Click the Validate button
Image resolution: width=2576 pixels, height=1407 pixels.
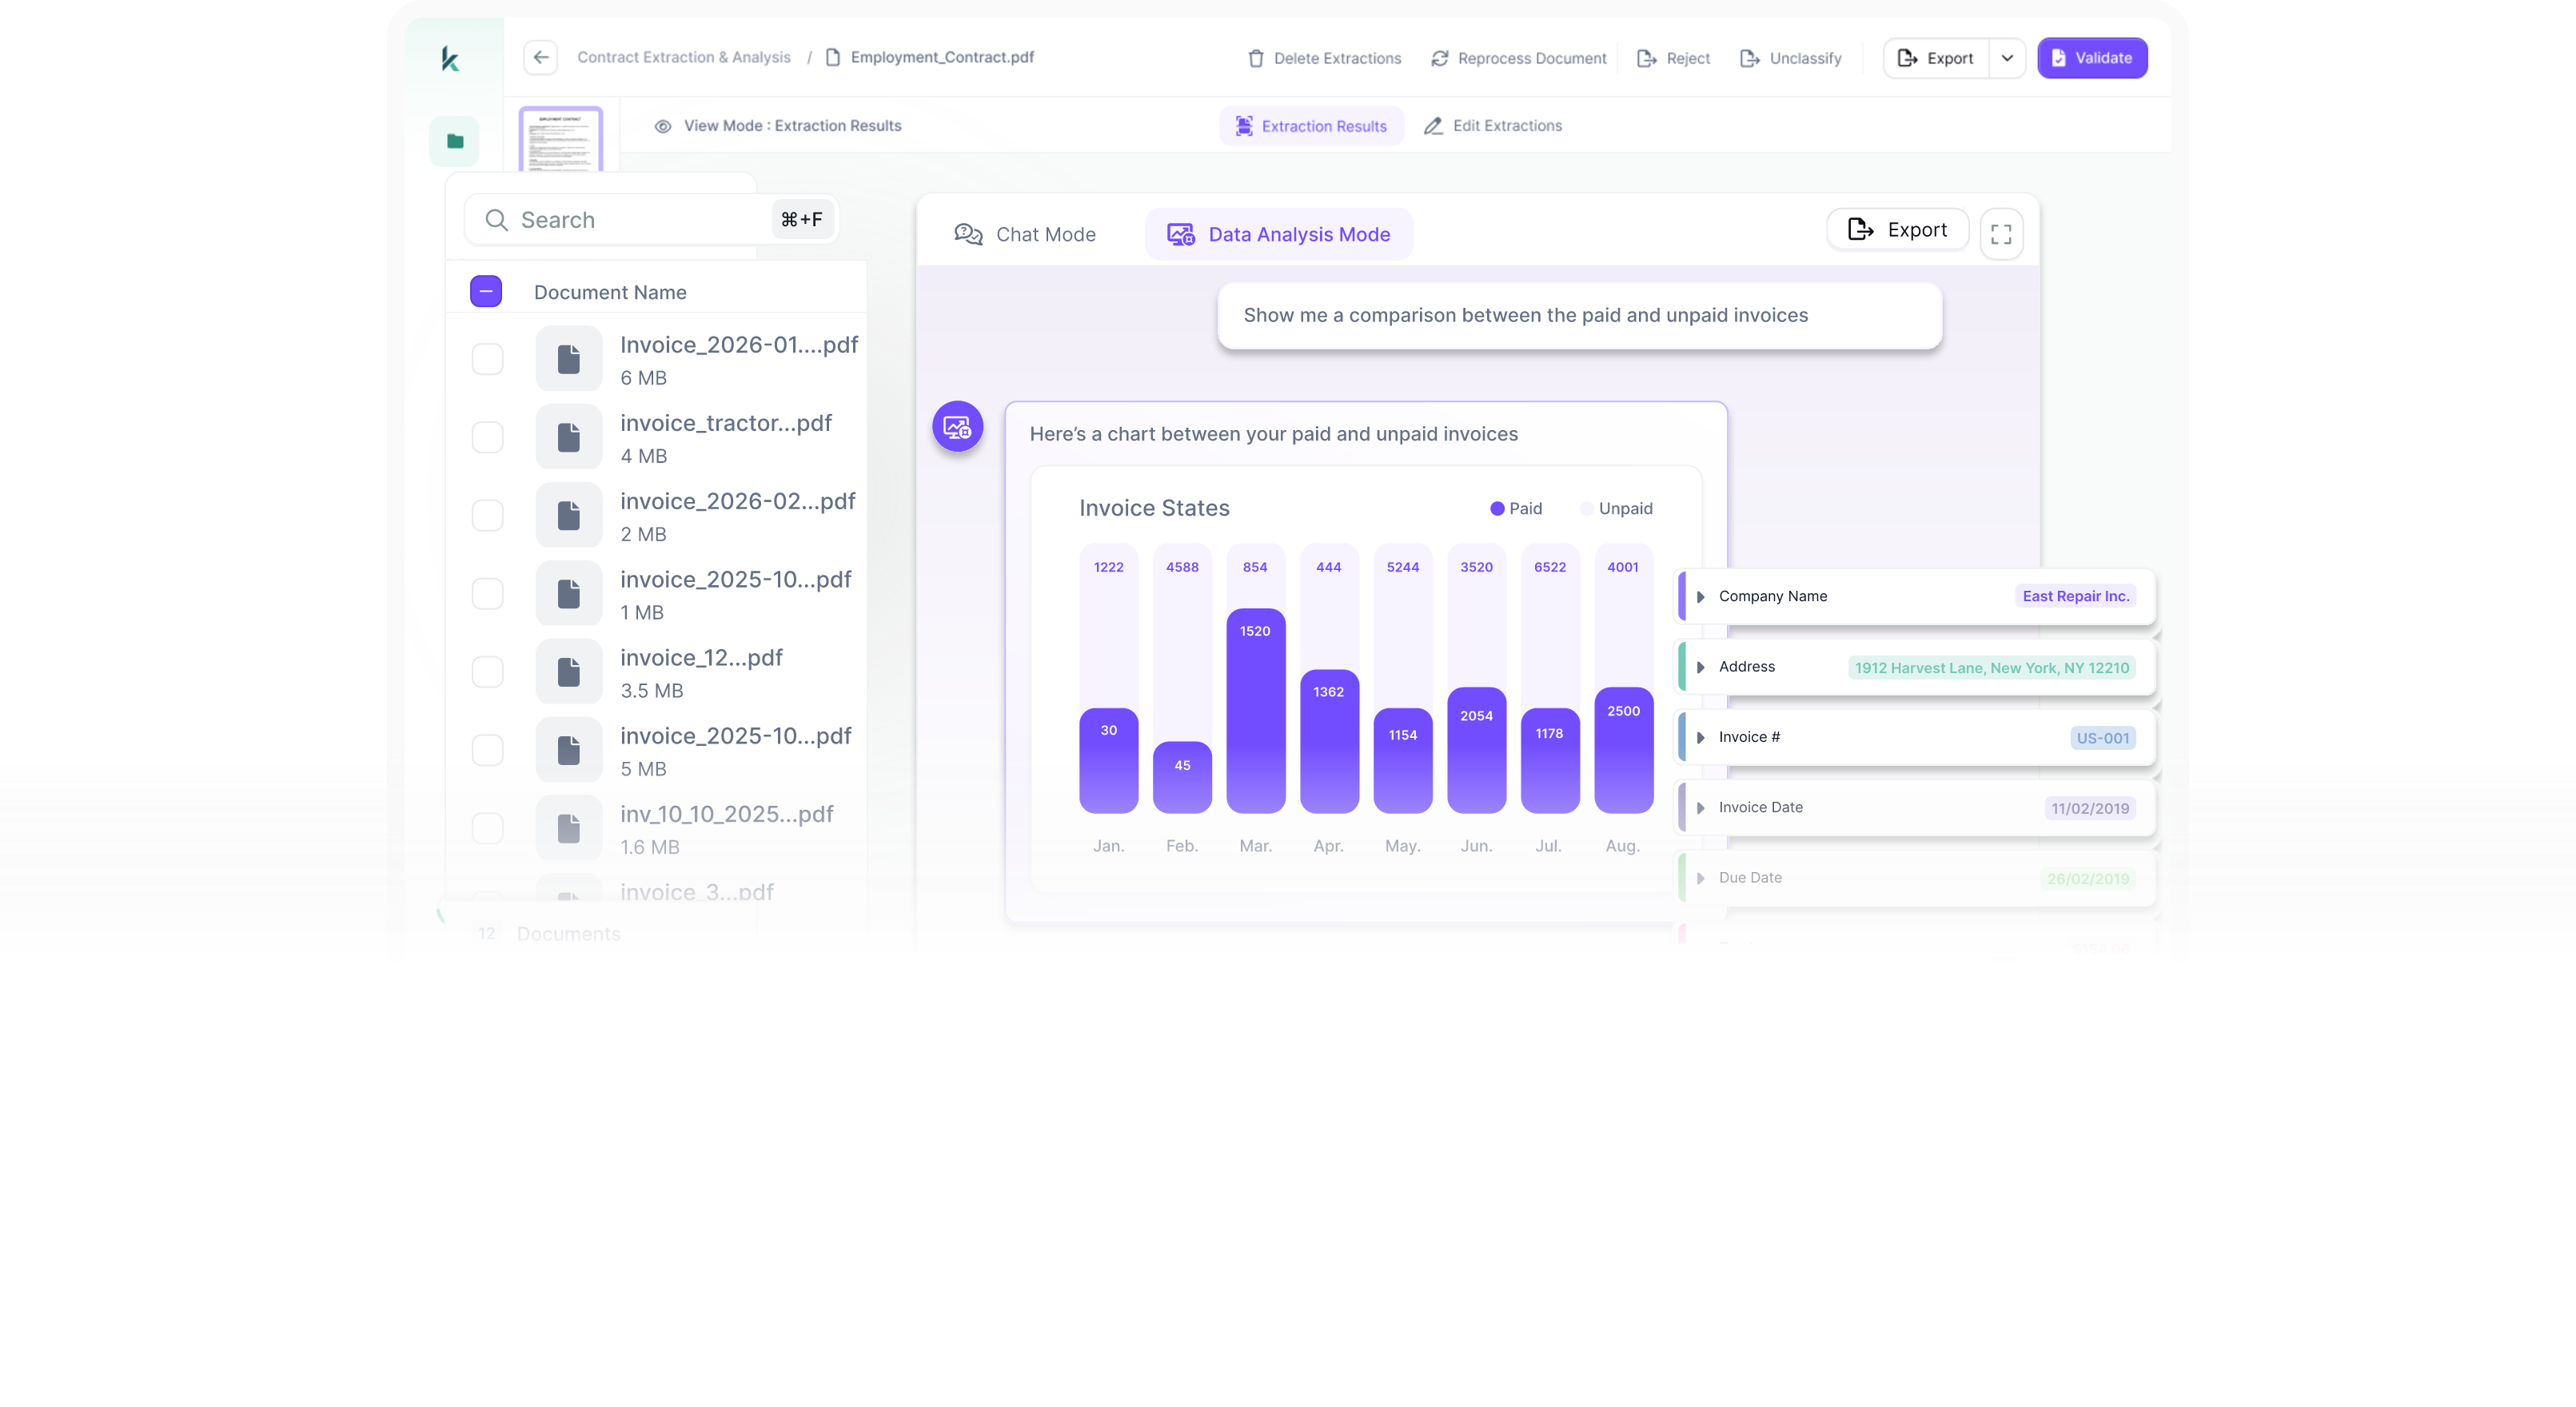[x=2092, y=58]
